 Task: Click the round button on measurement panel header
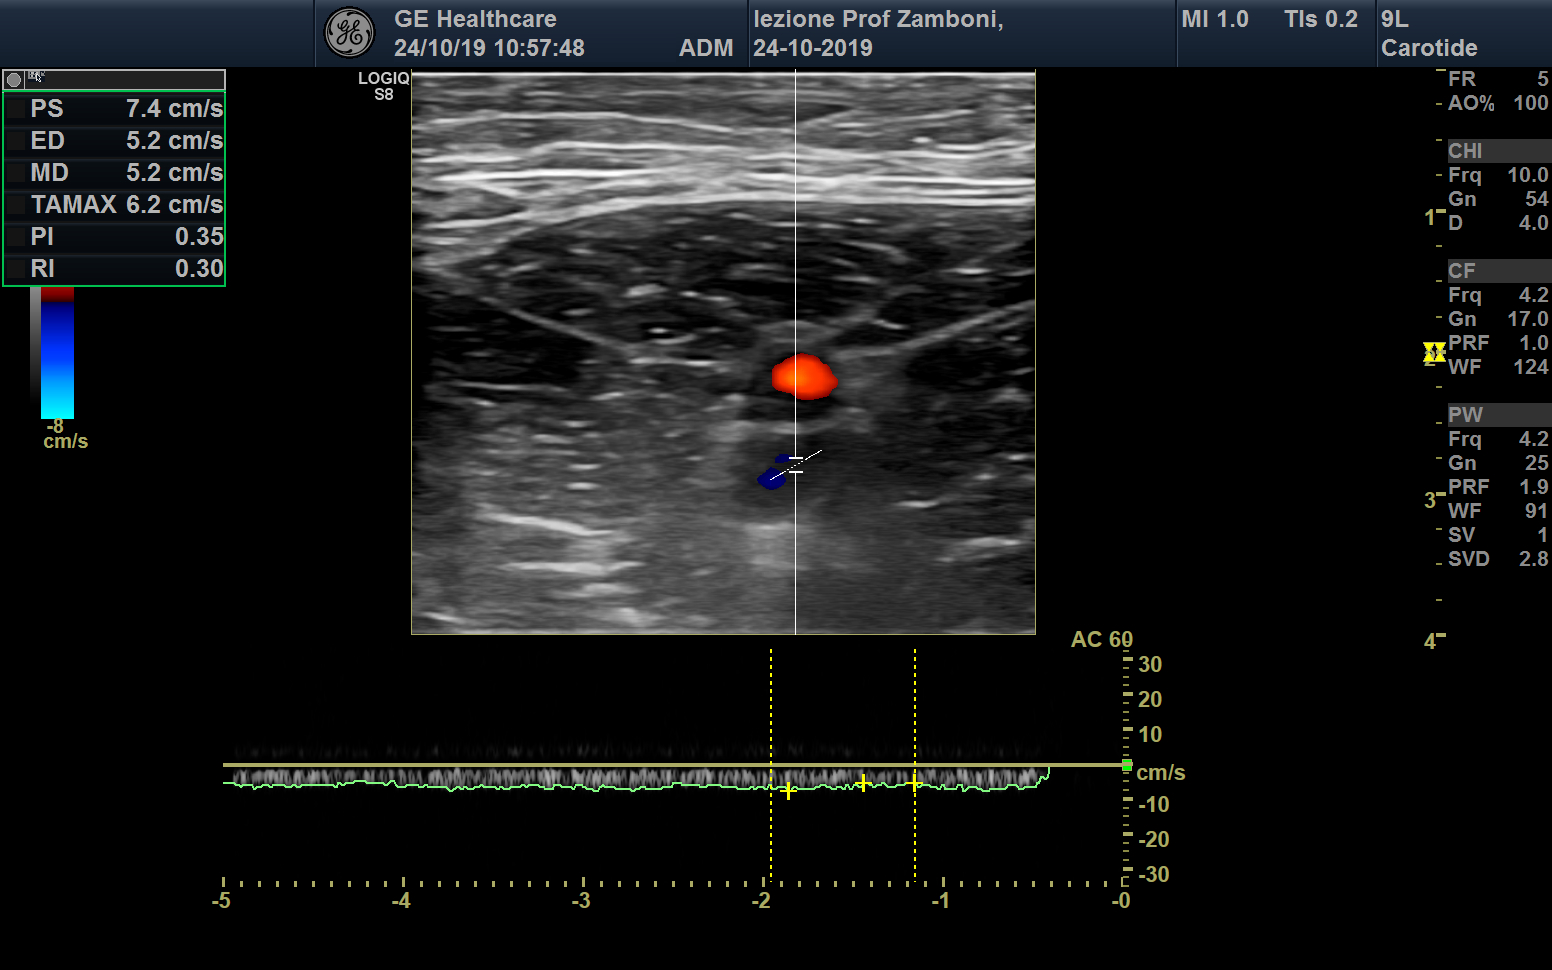click(x=14, y=80)
